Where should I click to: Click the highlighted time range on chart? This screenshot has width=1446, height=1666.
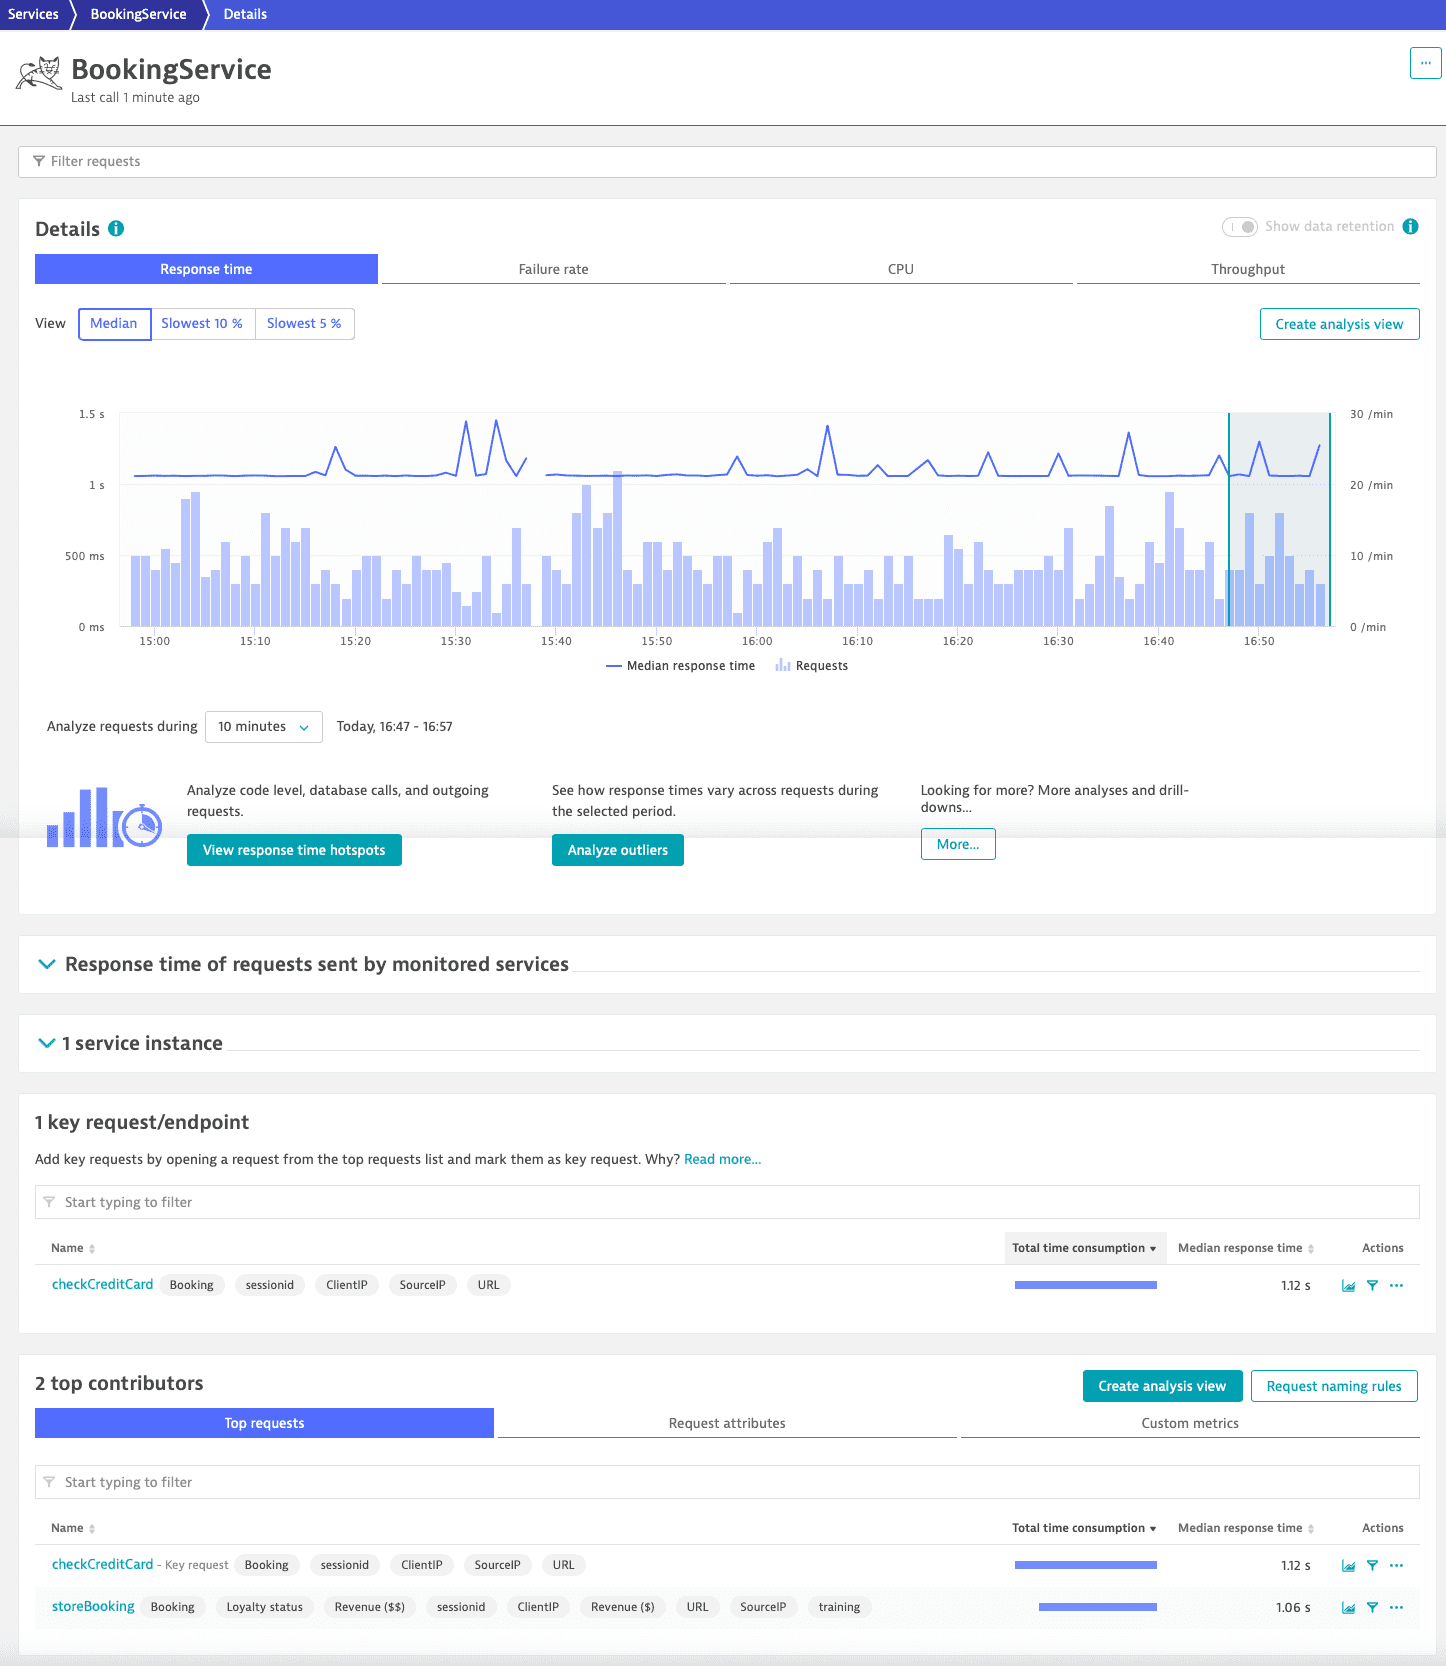click(x=1278, y=520)
